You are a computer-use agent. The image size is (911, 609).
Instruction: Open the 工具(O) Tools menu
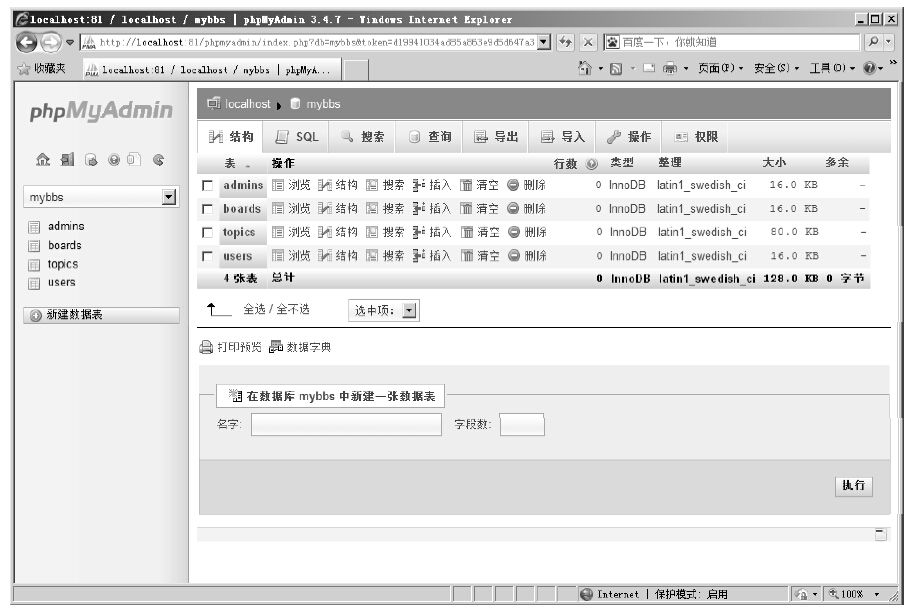(x=832, y=69)
